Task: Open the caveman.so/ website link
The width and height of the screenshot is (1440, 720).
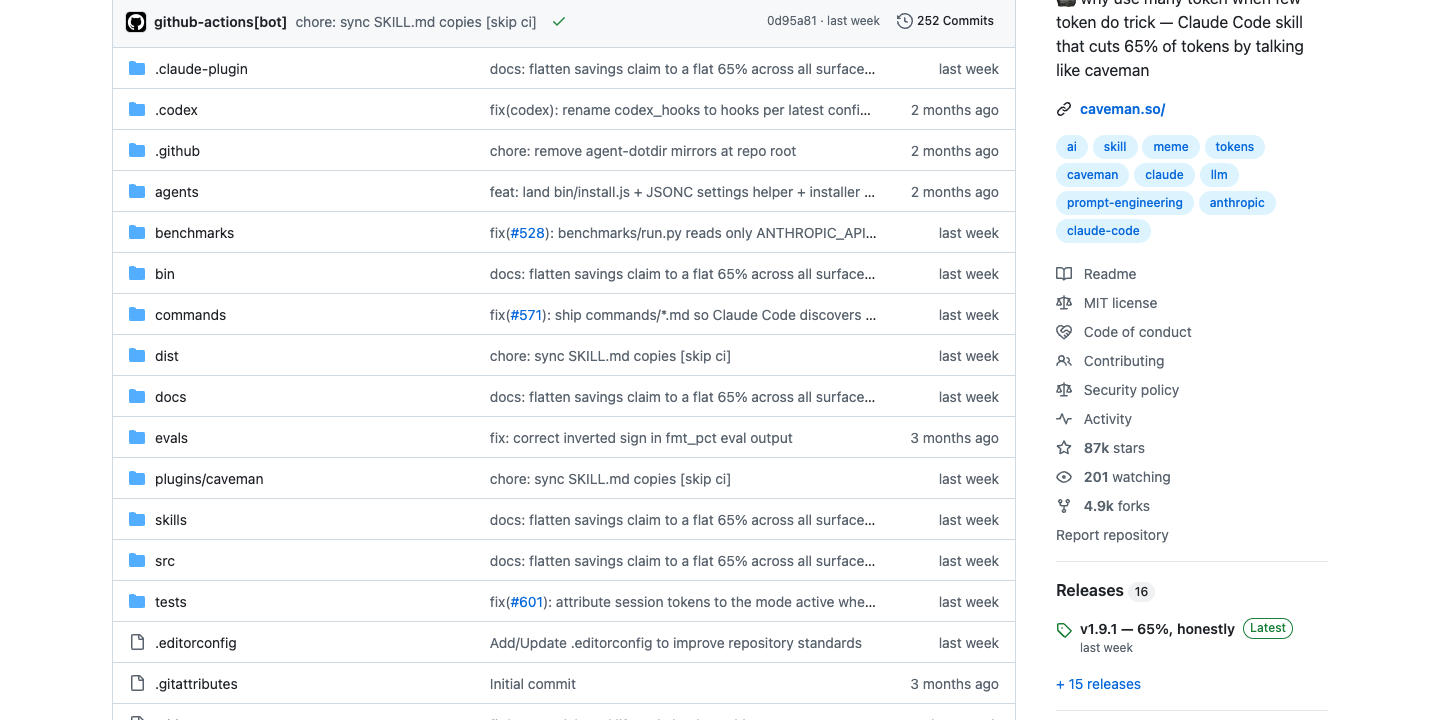Action: [x=1123, y=109]
